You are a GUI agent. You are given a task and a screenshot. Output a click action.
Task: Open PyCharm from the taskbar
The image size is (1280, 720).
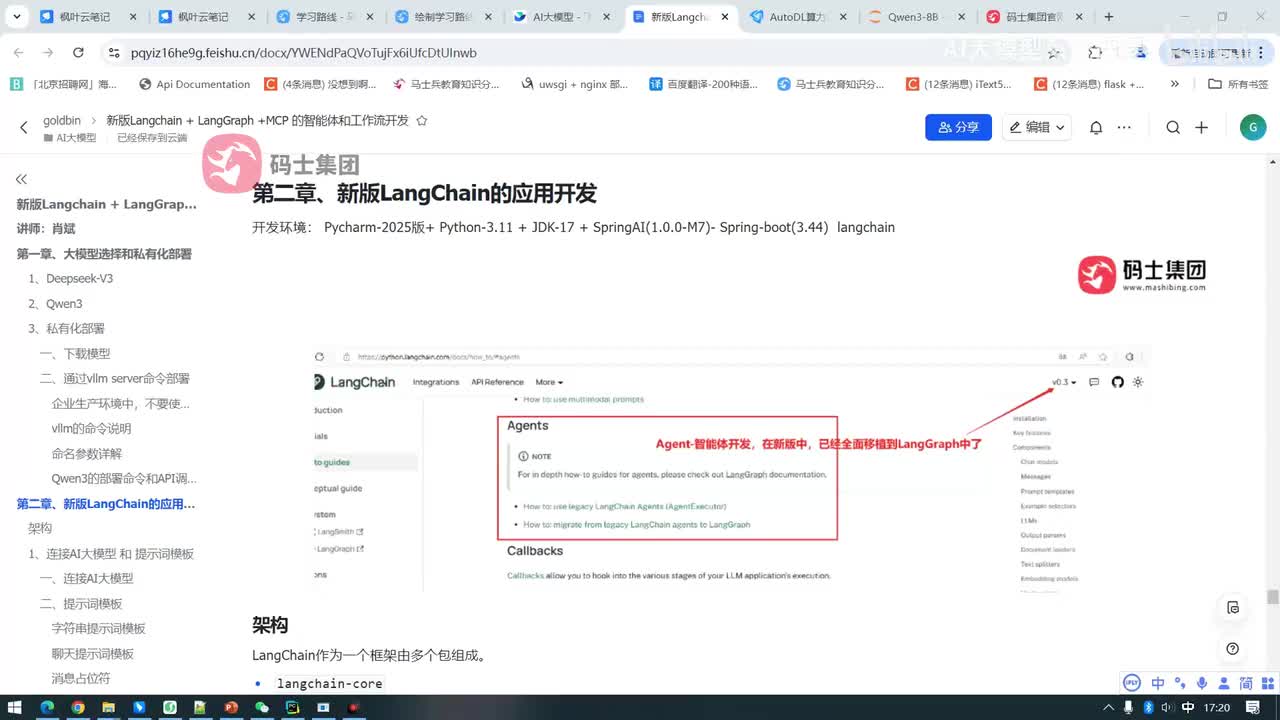pos(292,707)
